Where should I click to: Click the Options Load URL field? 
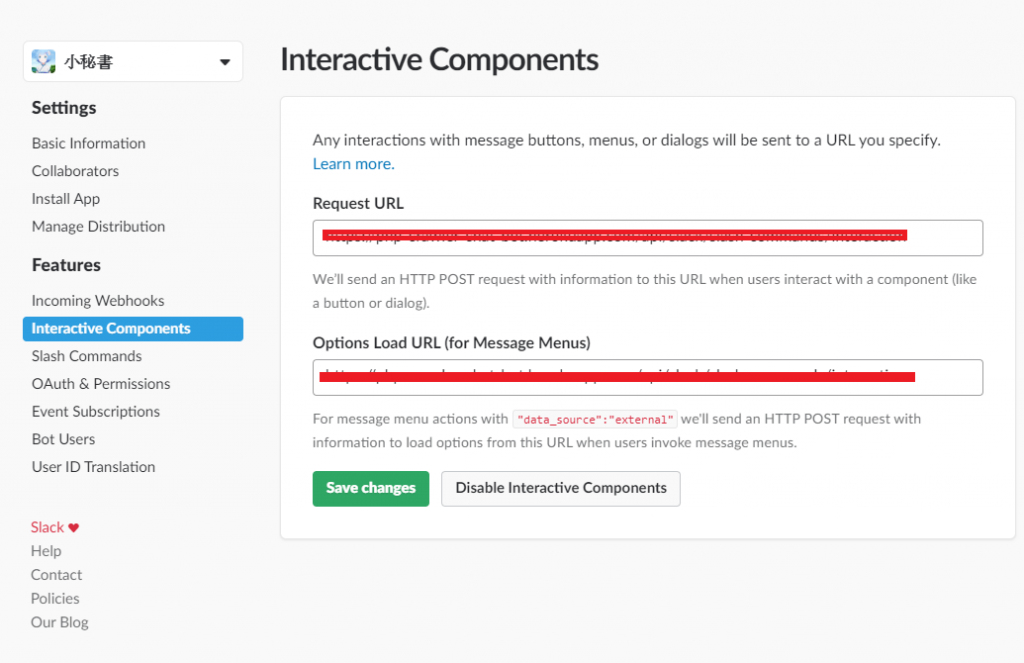(647, 377)
